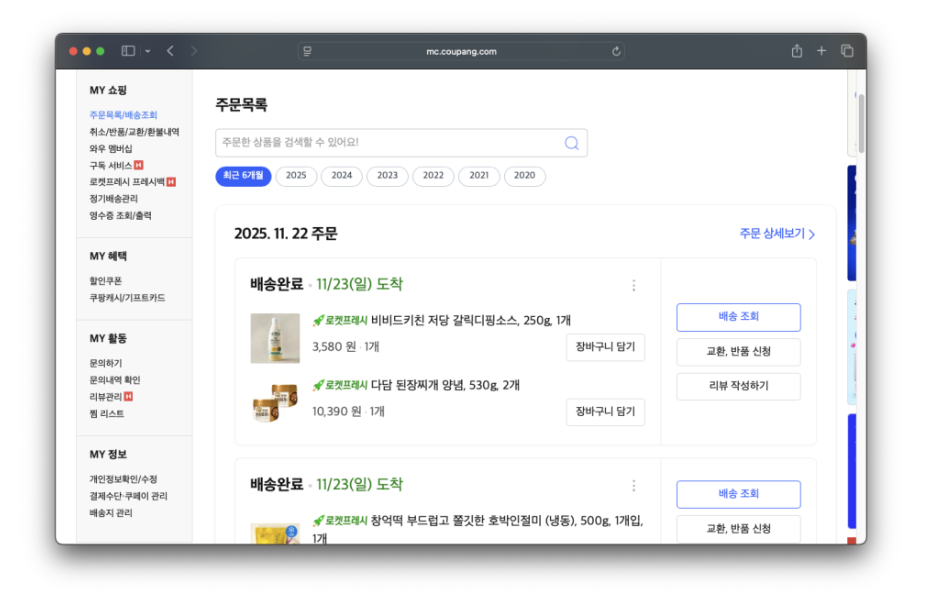The width and height of the screenshot is (940, 592).
Task: Open three-dot menu for second delivered order
Action: 633,486
